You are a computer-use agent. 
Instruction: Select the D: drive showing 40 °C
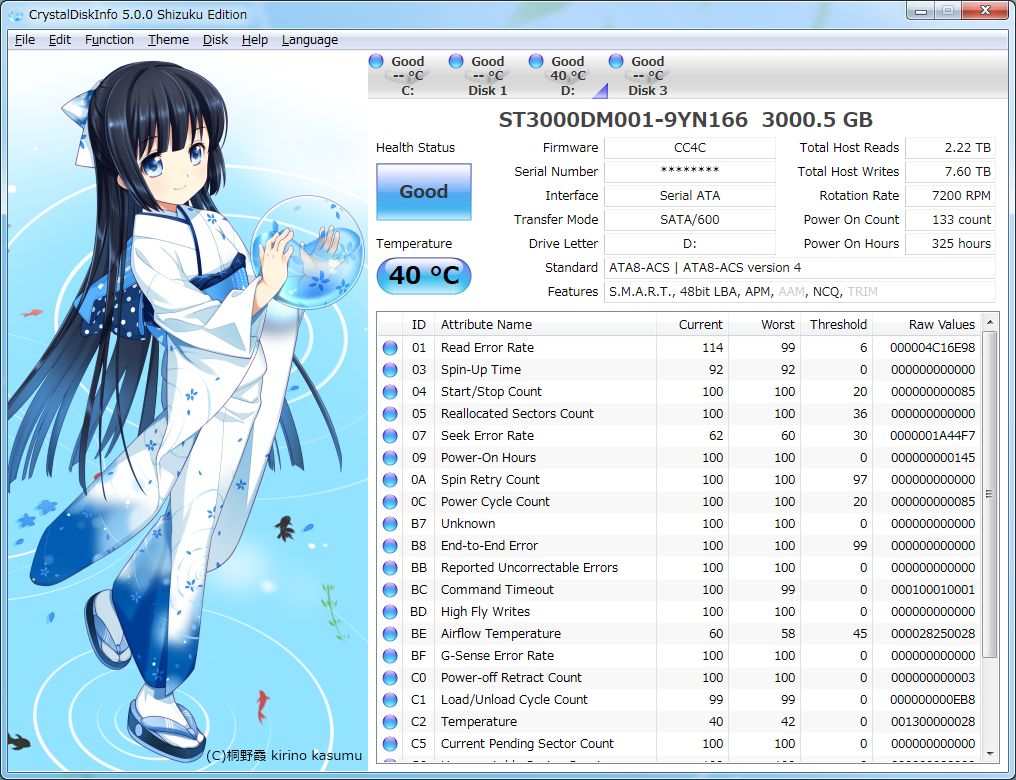(536, 61)
